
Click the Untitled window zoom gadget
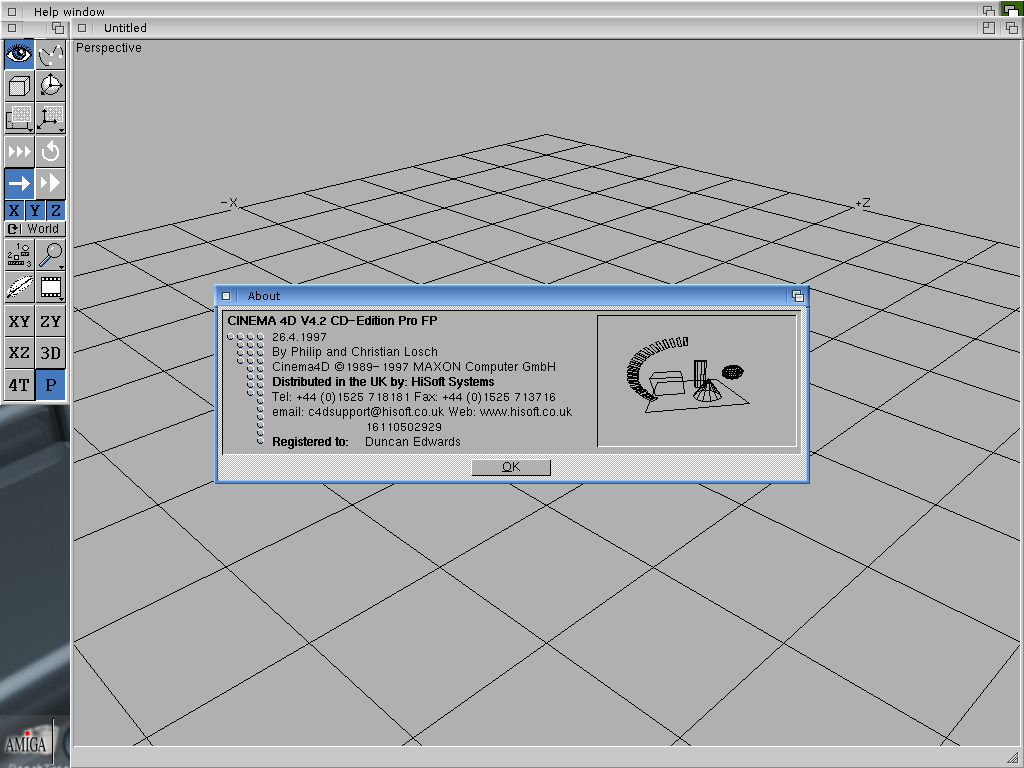click(989, 28)
